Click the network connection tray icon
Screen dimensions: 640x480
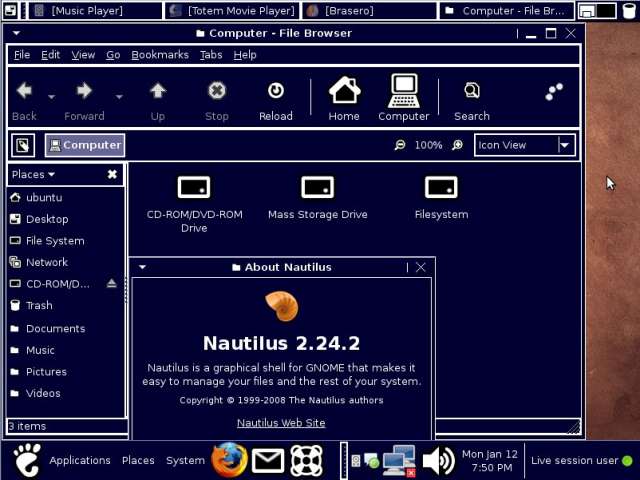click(399, 460)
